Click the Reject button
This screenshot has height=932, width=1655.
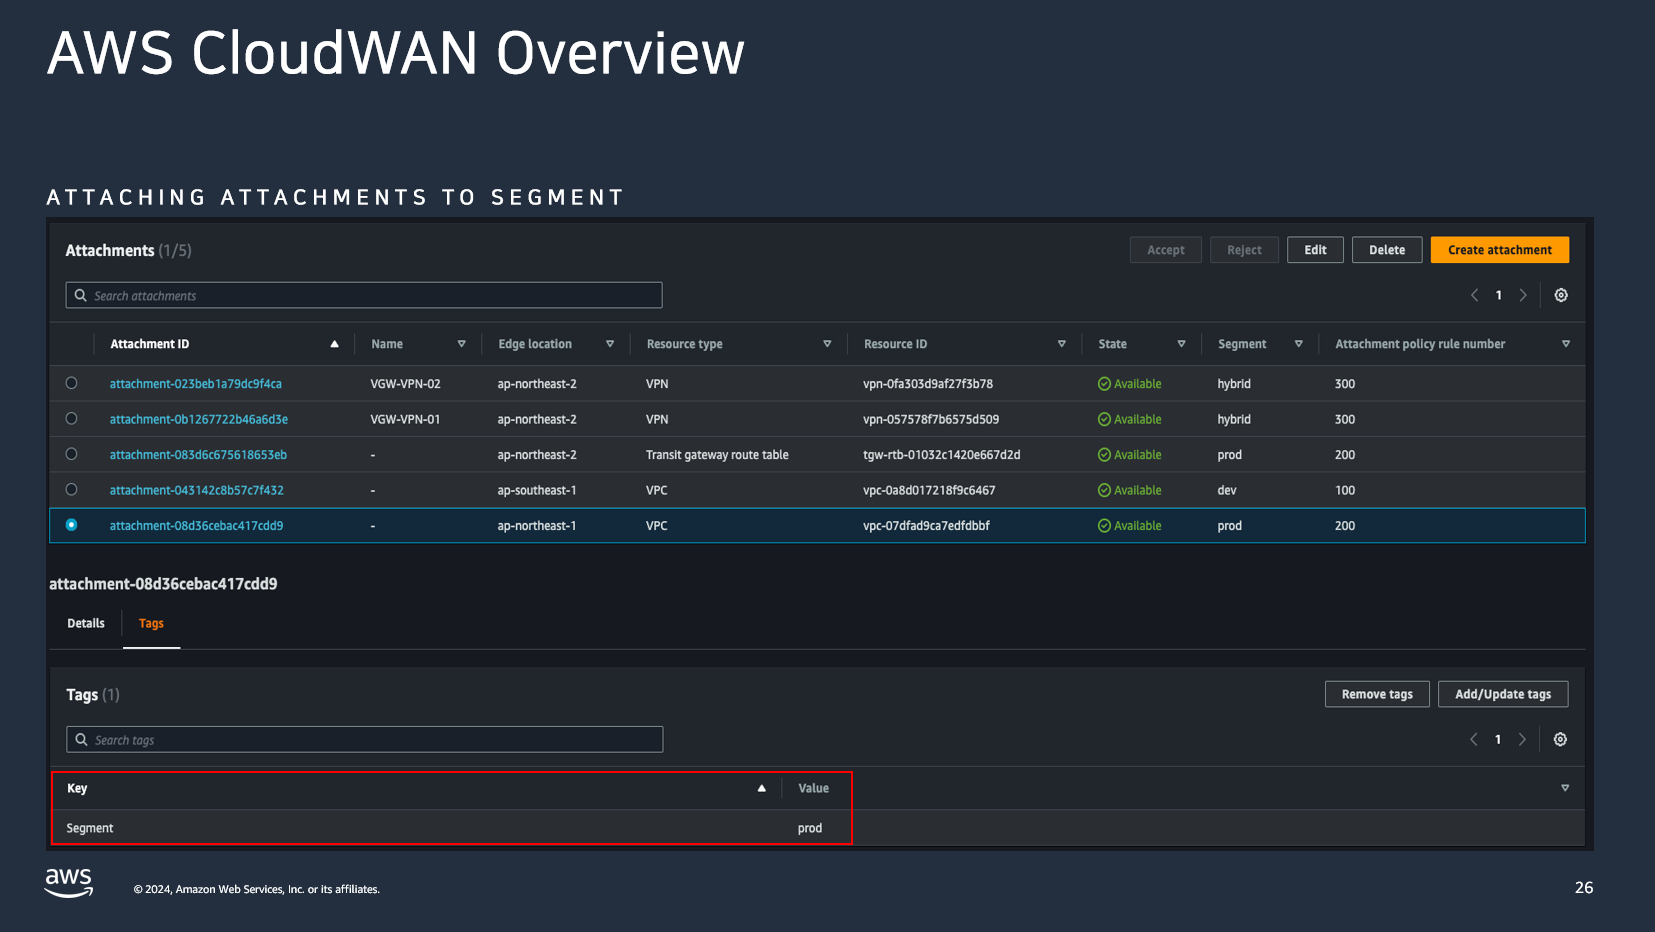1244,250
